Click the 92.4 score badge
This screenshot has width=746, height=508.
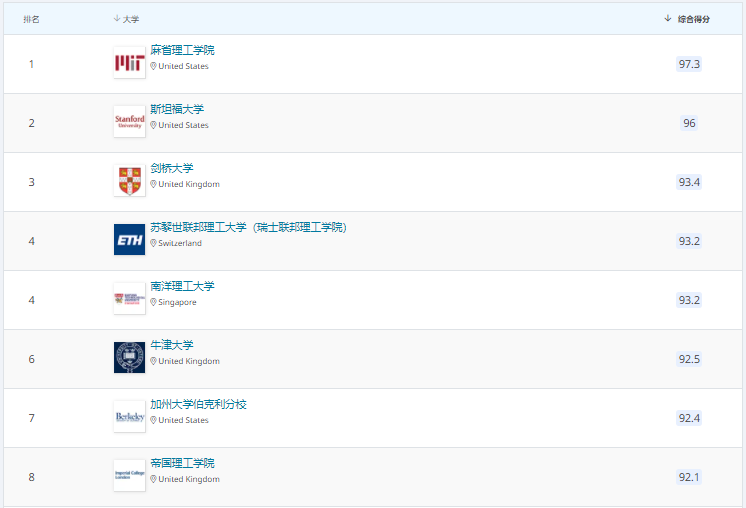(x=689, y=418)
